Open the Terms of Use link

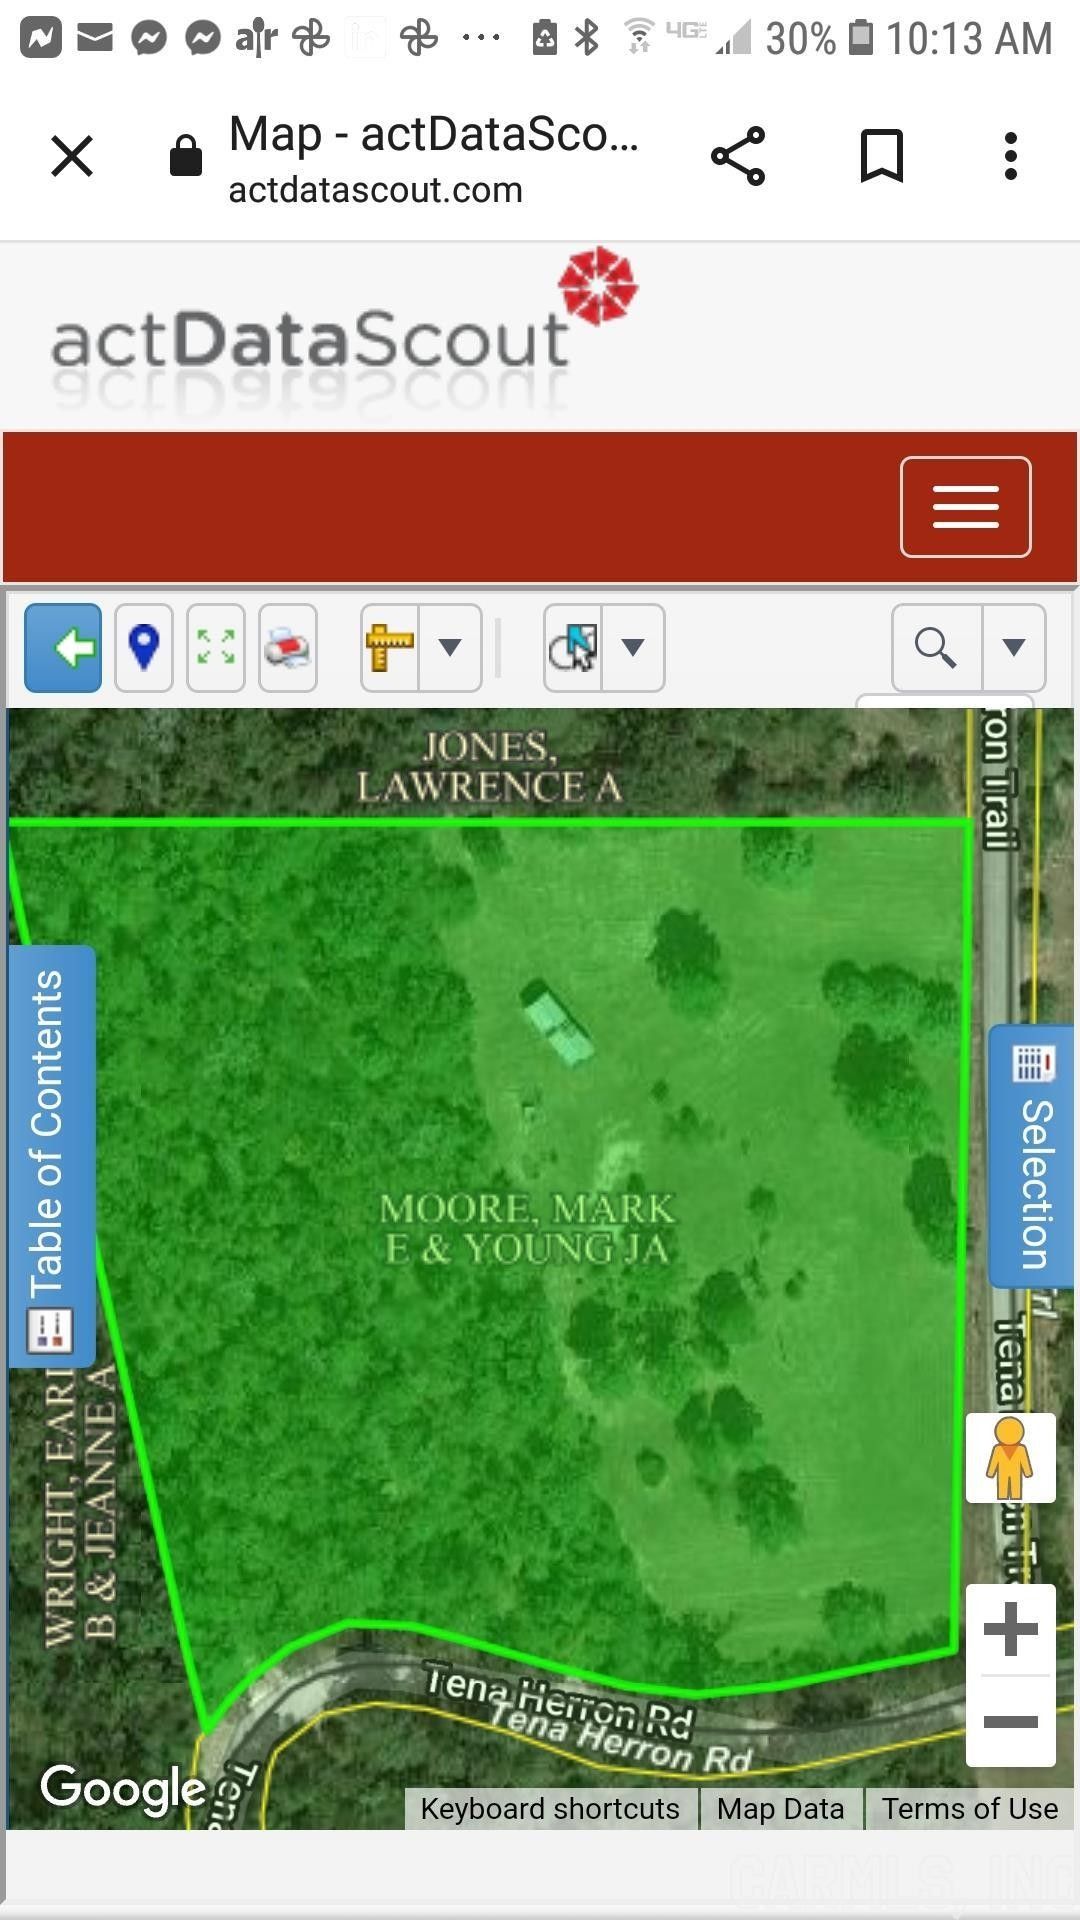tap(969, 1809)
